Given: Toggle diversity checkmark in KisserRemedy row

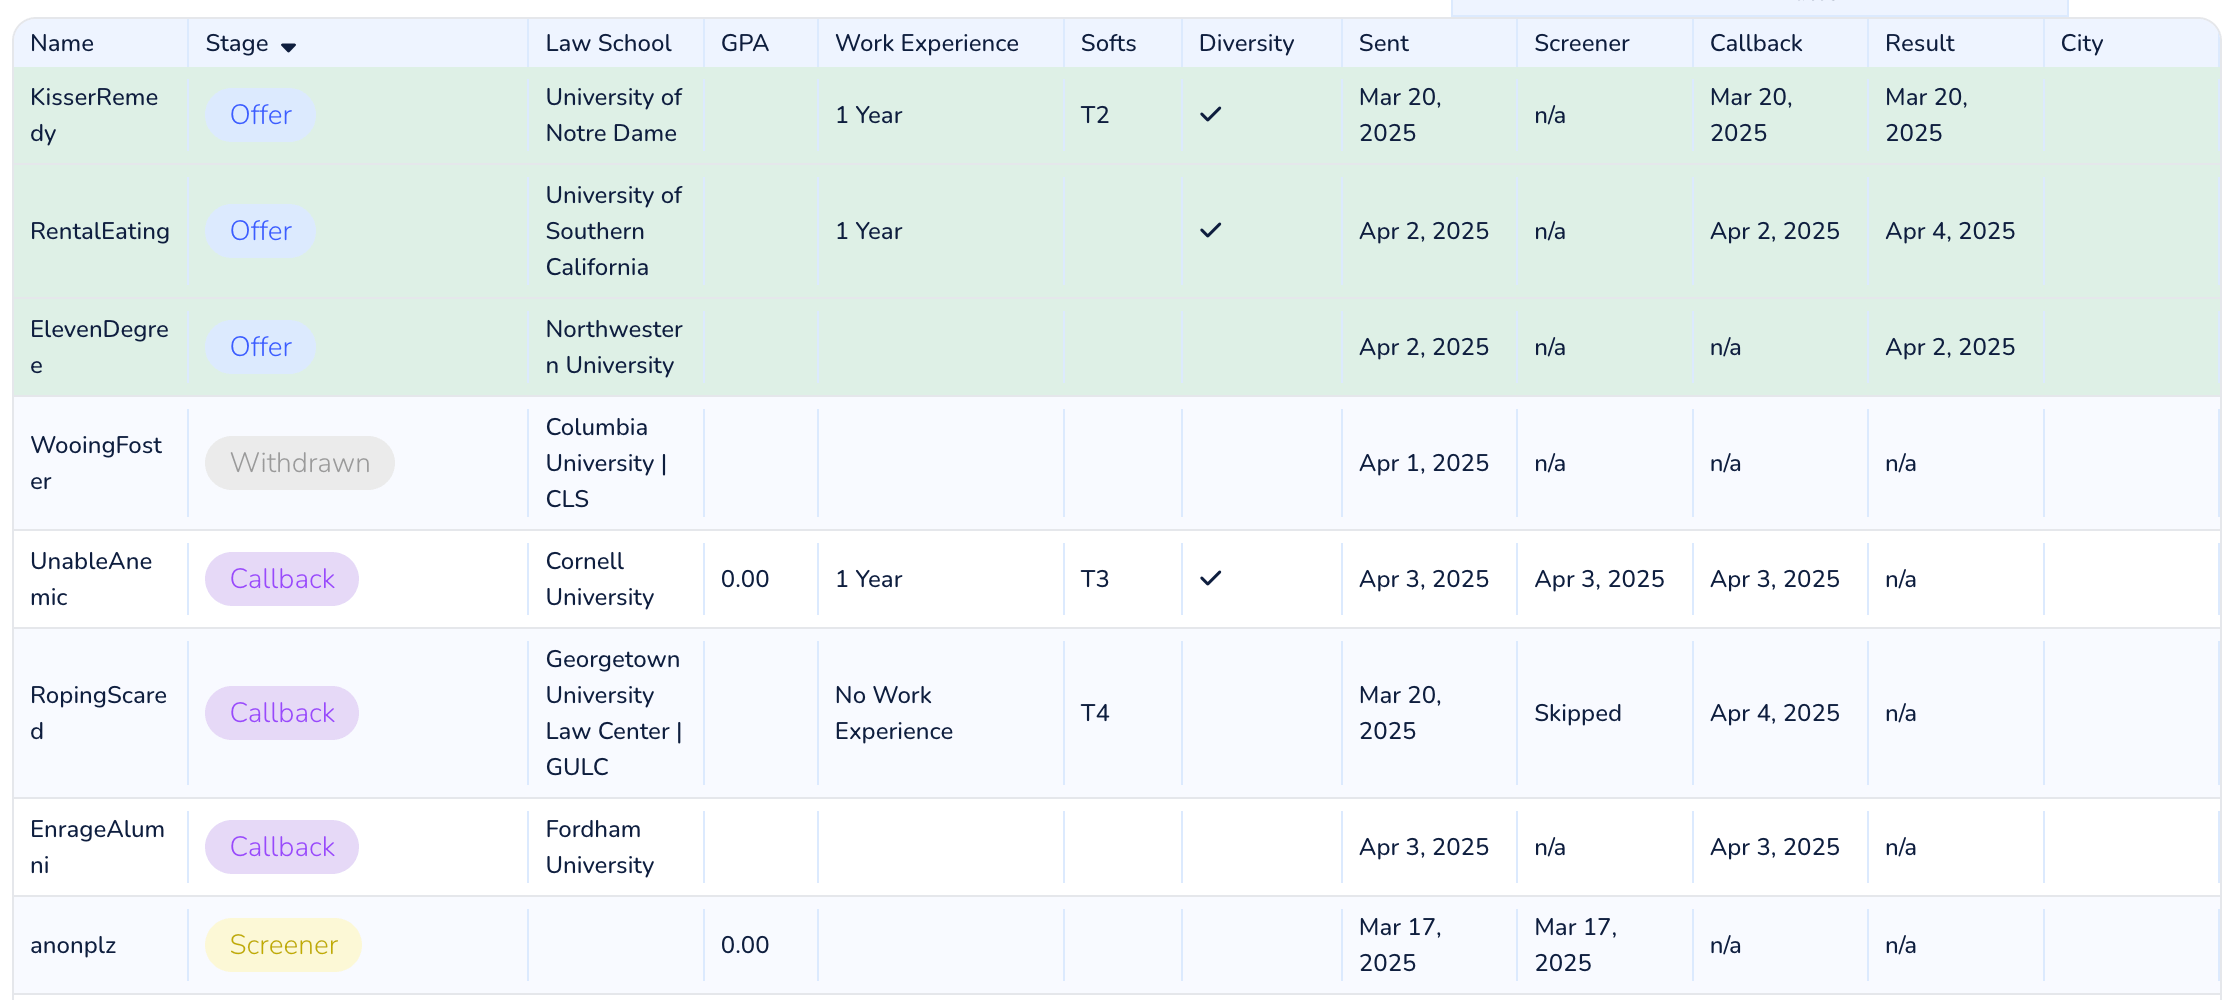Looking at the screenshot, I should [1210, 114].
